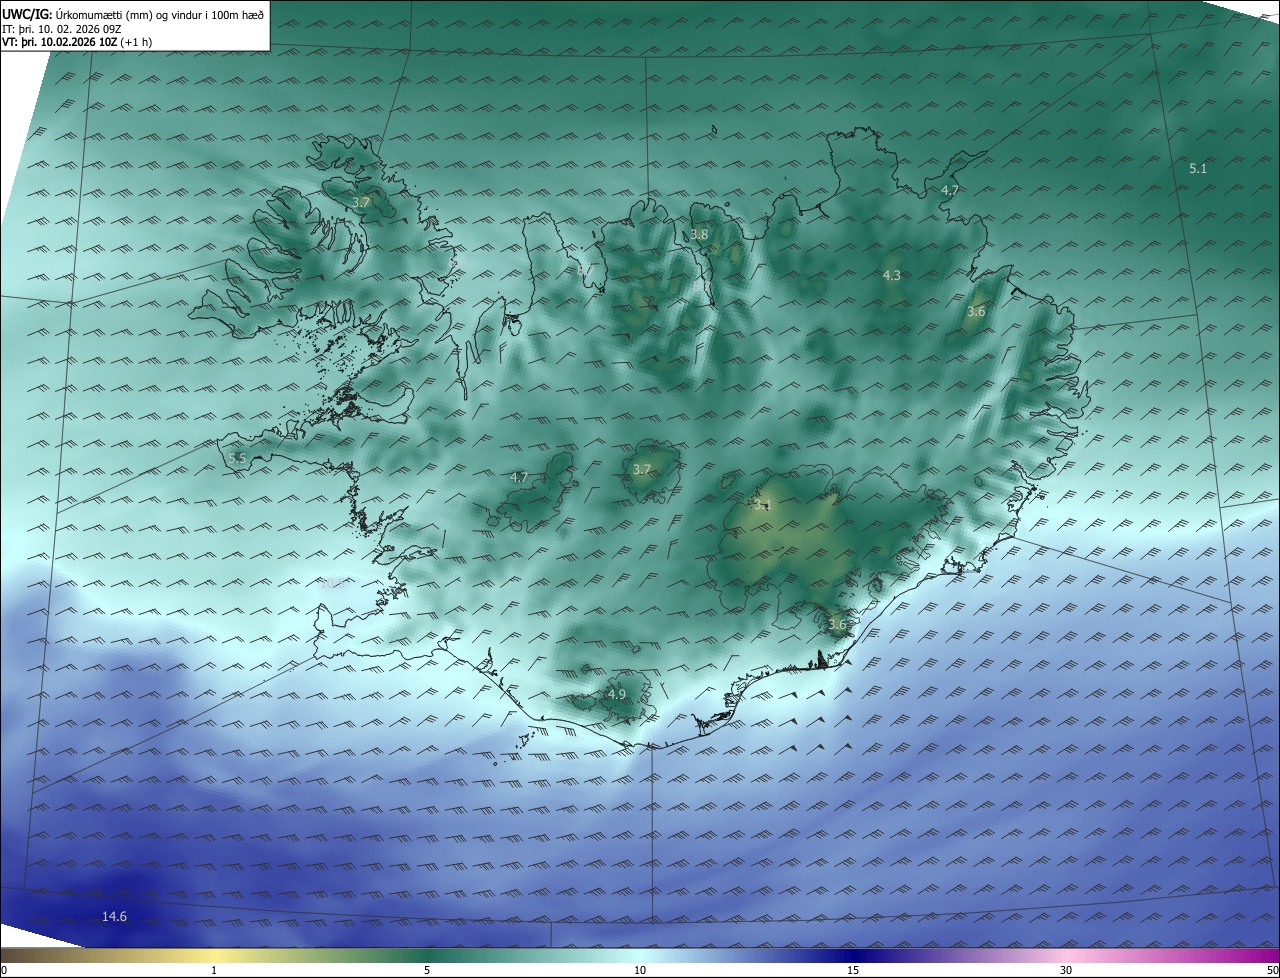Click the 14.6 value over the dark blue sea
This screenshot has height=978, width=1280.
pyautogui.click(x=115, y=916)
